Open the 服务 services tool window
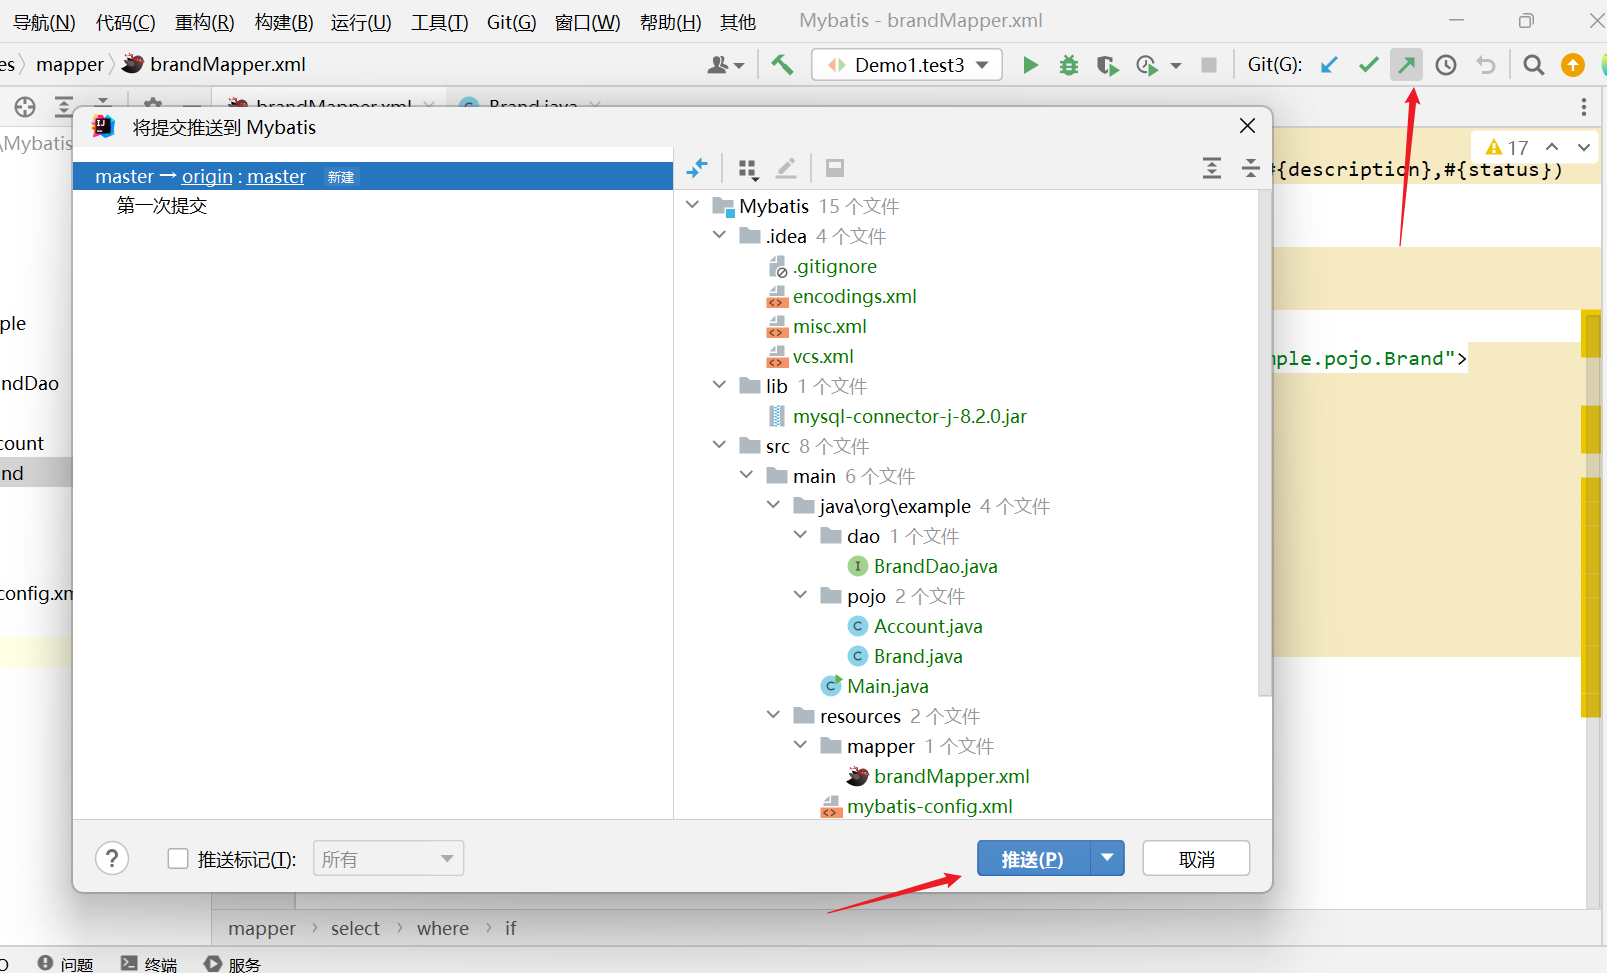 click(x=233, y=964)
